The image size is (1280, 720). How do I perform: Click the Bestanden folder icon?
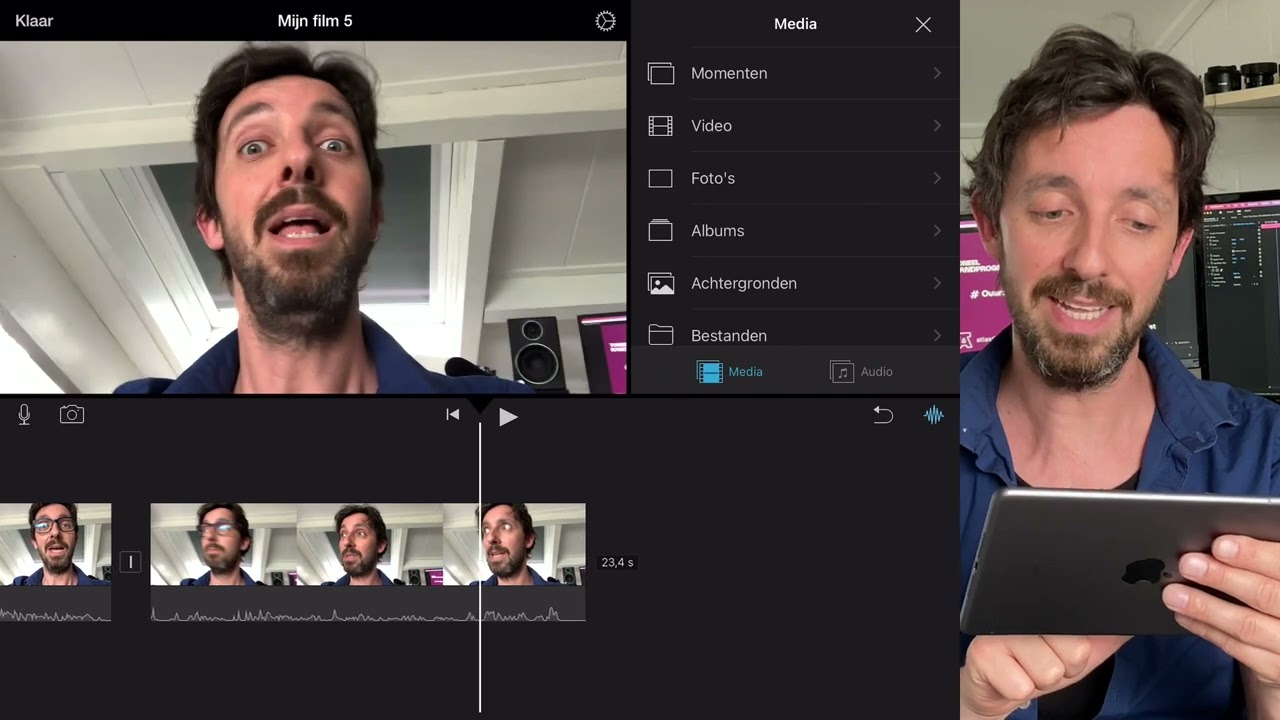coord(660,335)
